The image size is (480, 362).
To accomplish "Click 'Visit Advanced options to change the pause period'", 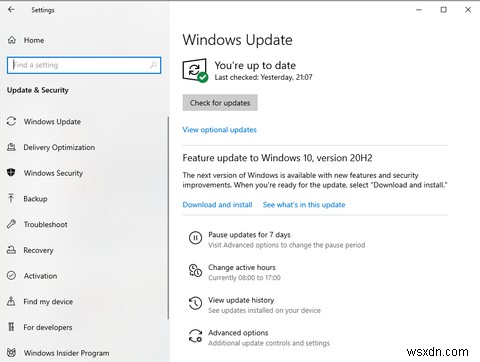I will click(287, 245).
